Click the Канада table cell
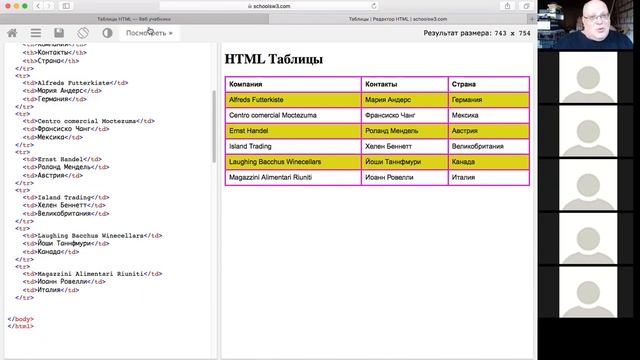640x360 pixels. coord(489,162)
